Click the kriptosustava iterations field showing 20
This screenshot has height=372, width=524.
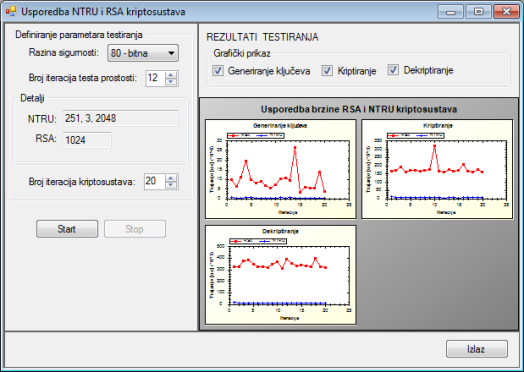click(155, 181)
